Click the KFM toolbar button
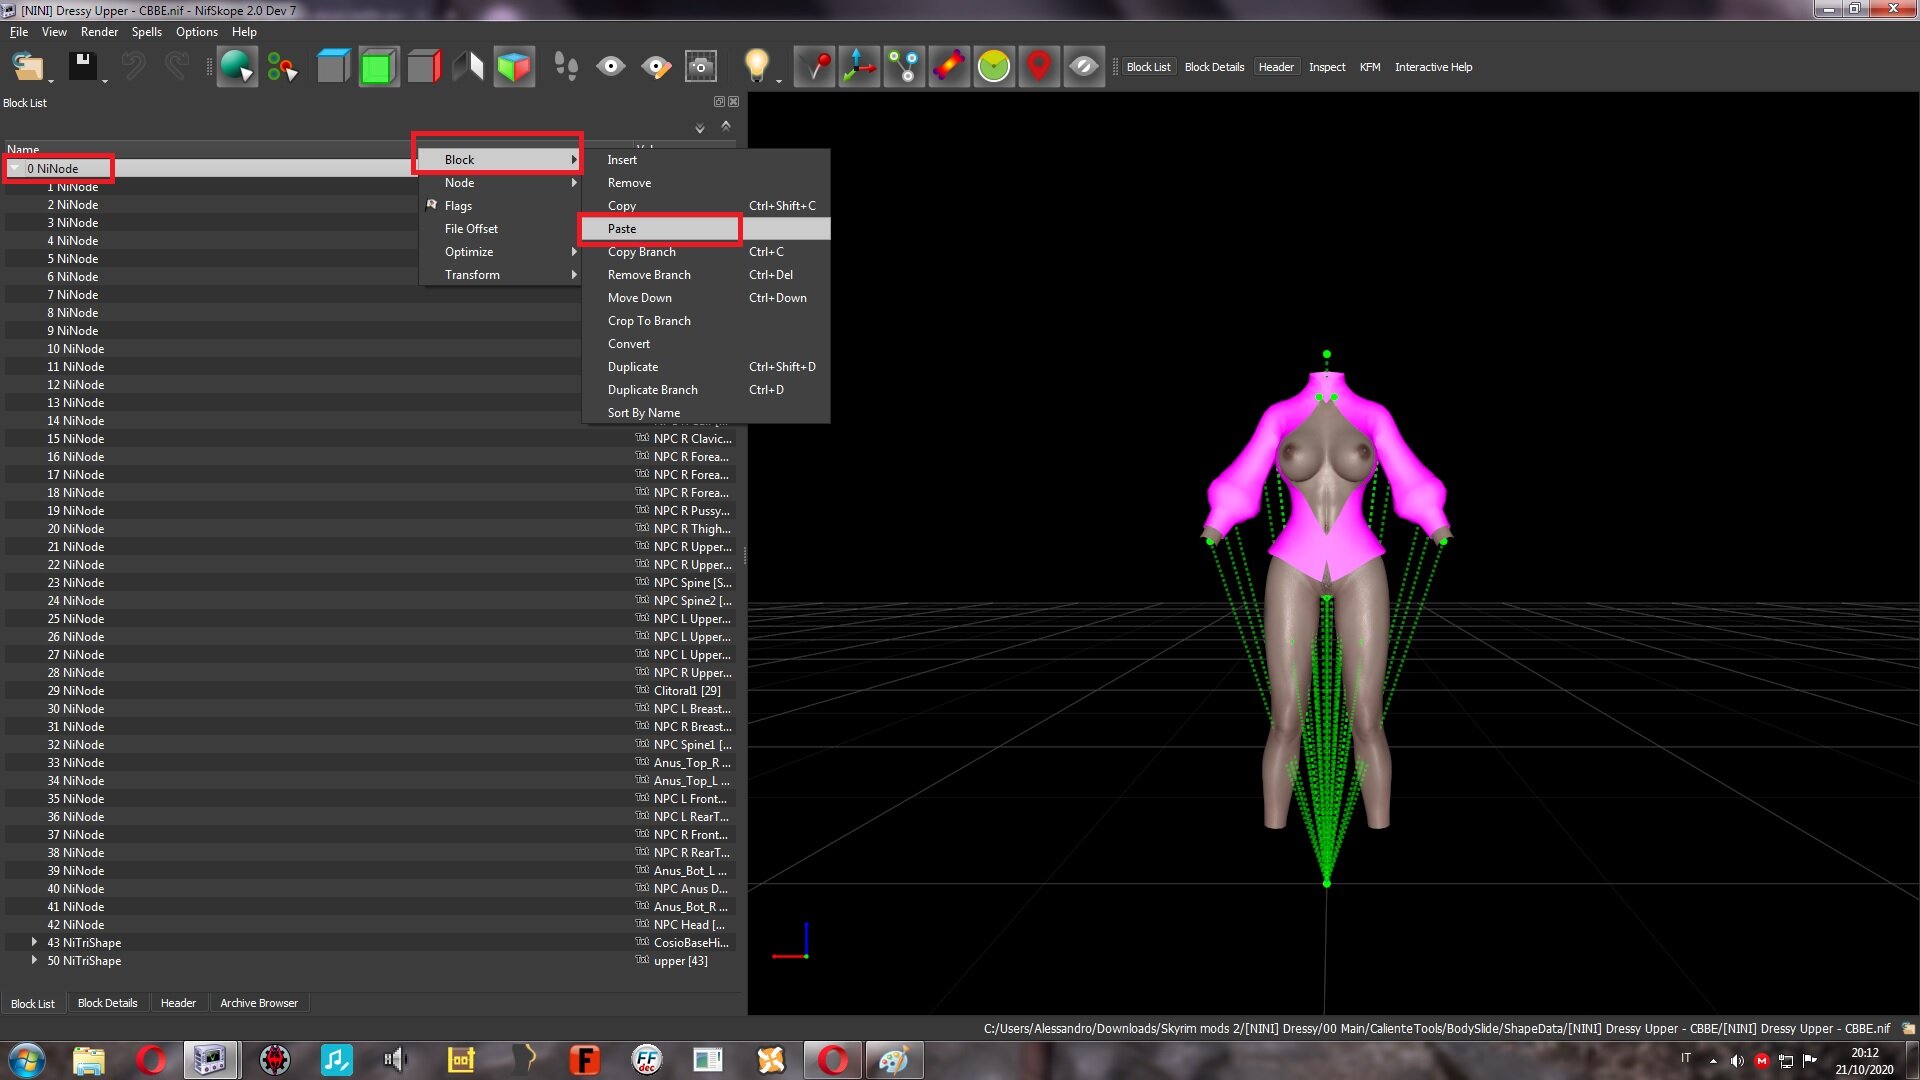The image size is (1920, 1080). pyautogui.click(x=1370, y=67)
